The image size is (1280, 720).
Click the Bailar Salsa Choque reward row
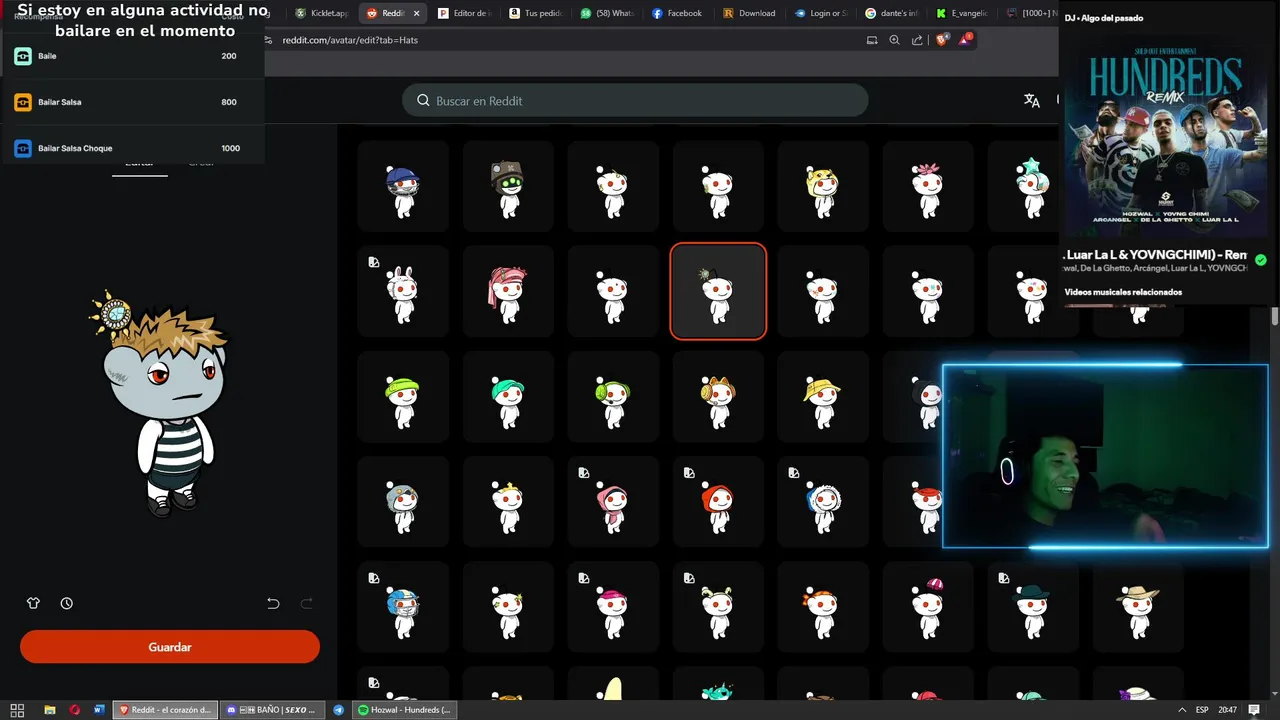coord(132,148)
